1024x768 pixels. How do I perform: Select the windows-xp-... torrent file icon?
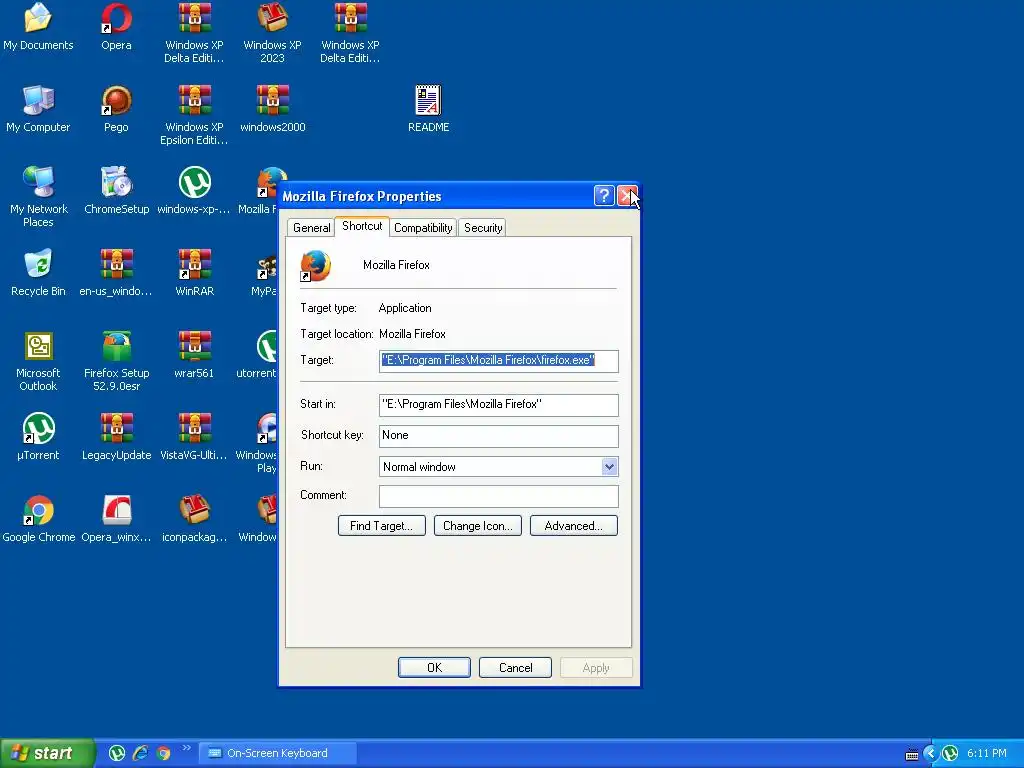194,190
